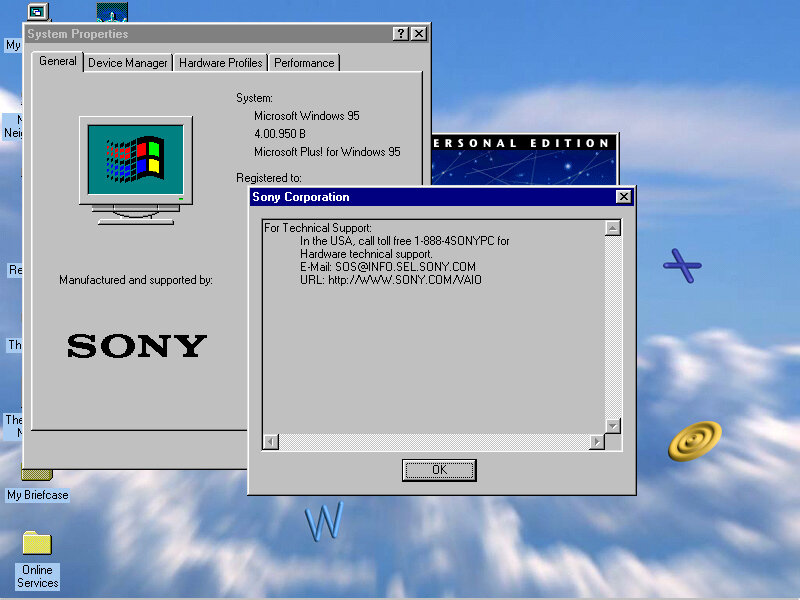Click the scroll left arrow in support text
The width and height of the screenshot is (800, 600).
tap(270, 442)
